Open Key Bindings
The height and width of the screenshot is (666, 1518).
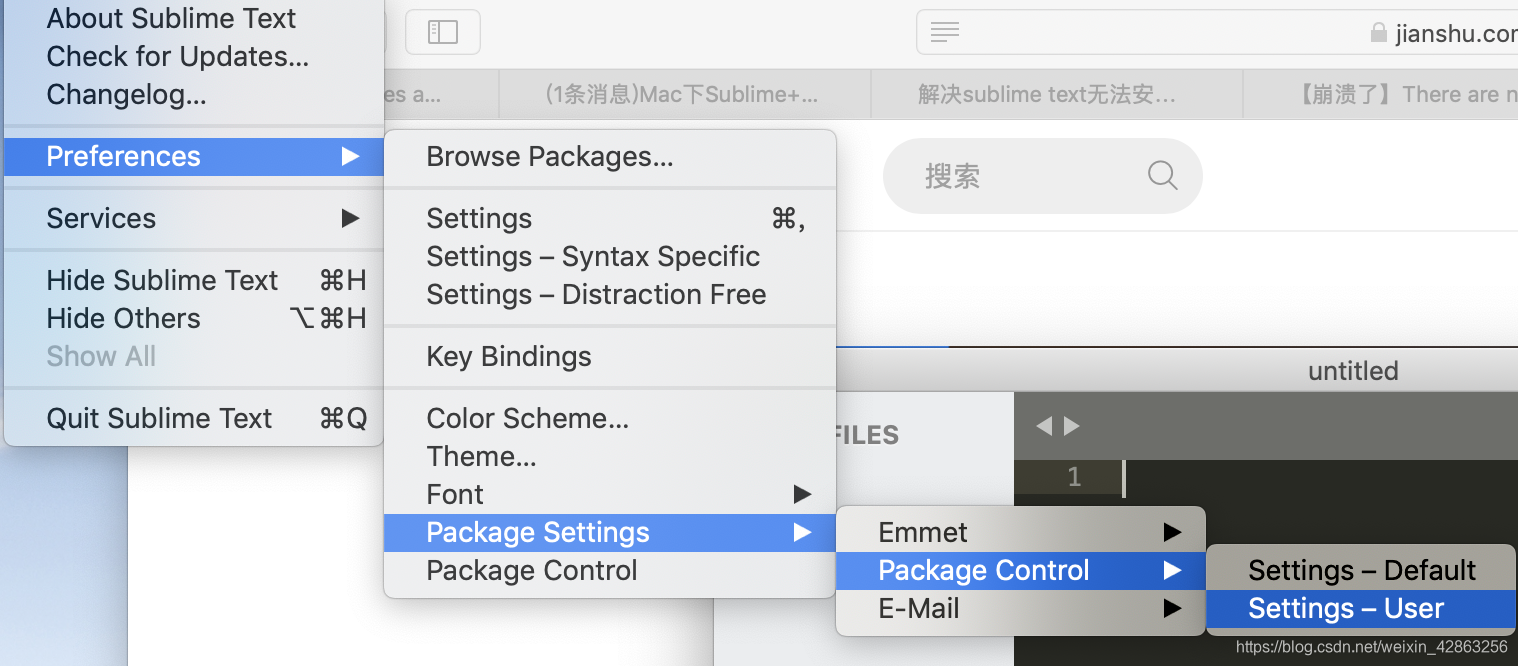click(610, 356)
